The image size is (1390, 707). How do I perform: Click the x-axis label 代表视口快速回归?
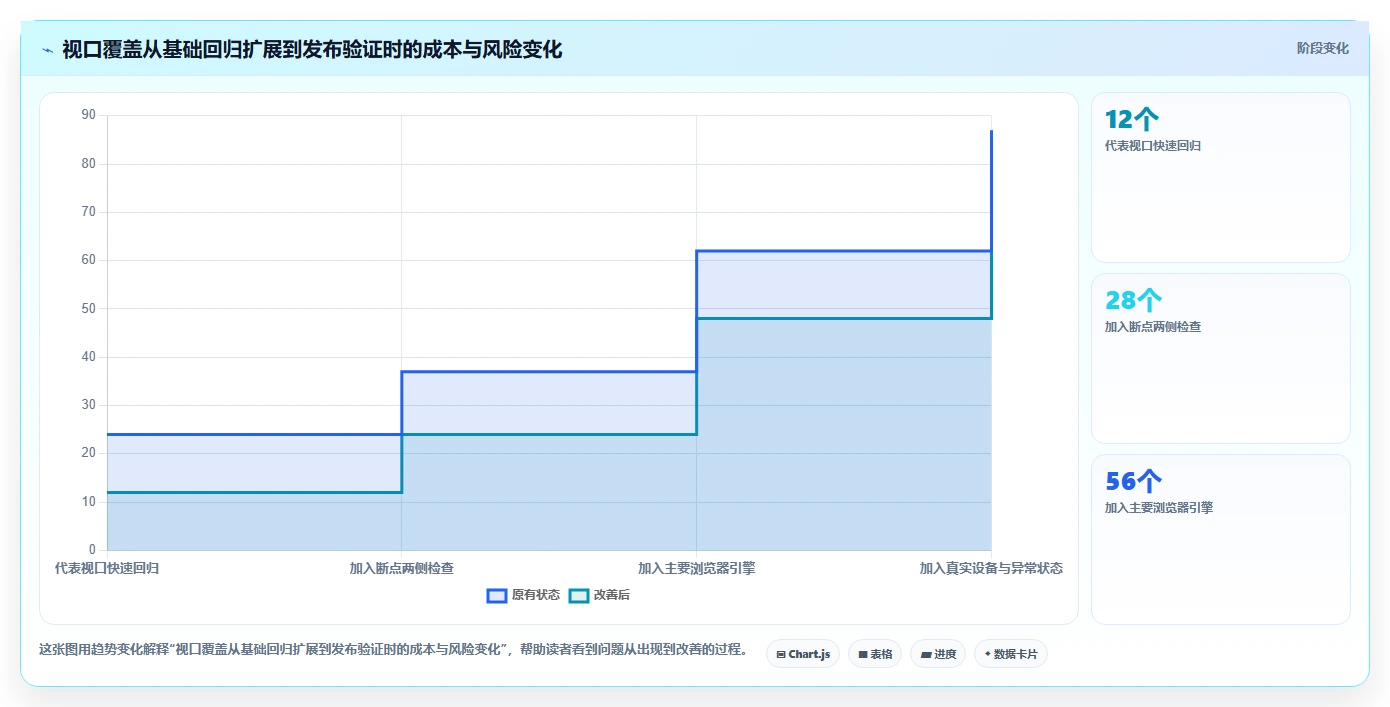pos(107,568)
